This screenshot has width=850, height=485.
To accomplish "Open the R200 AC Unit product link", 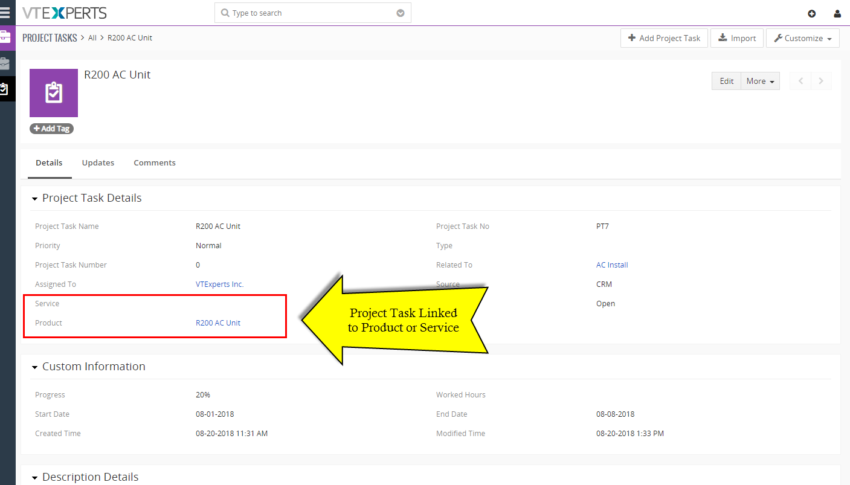I will tap(218, 322).
